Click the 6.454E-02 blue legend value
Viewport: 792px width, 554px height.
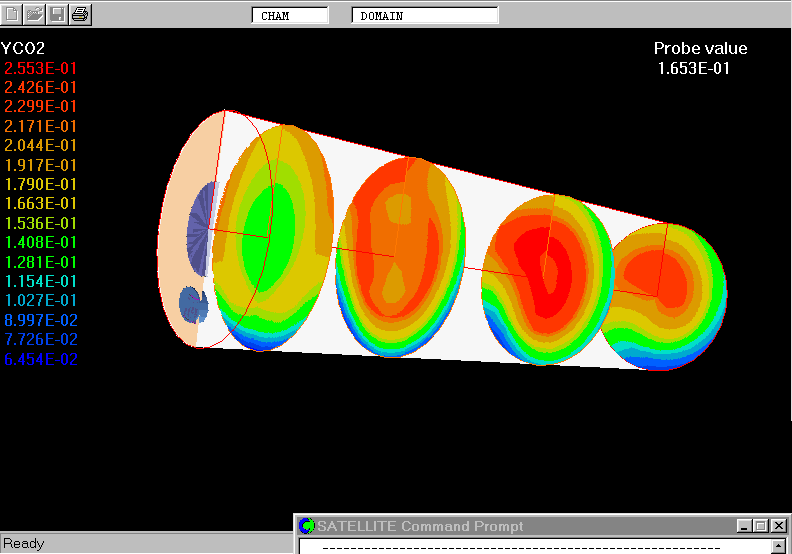[x=41, y=359]
